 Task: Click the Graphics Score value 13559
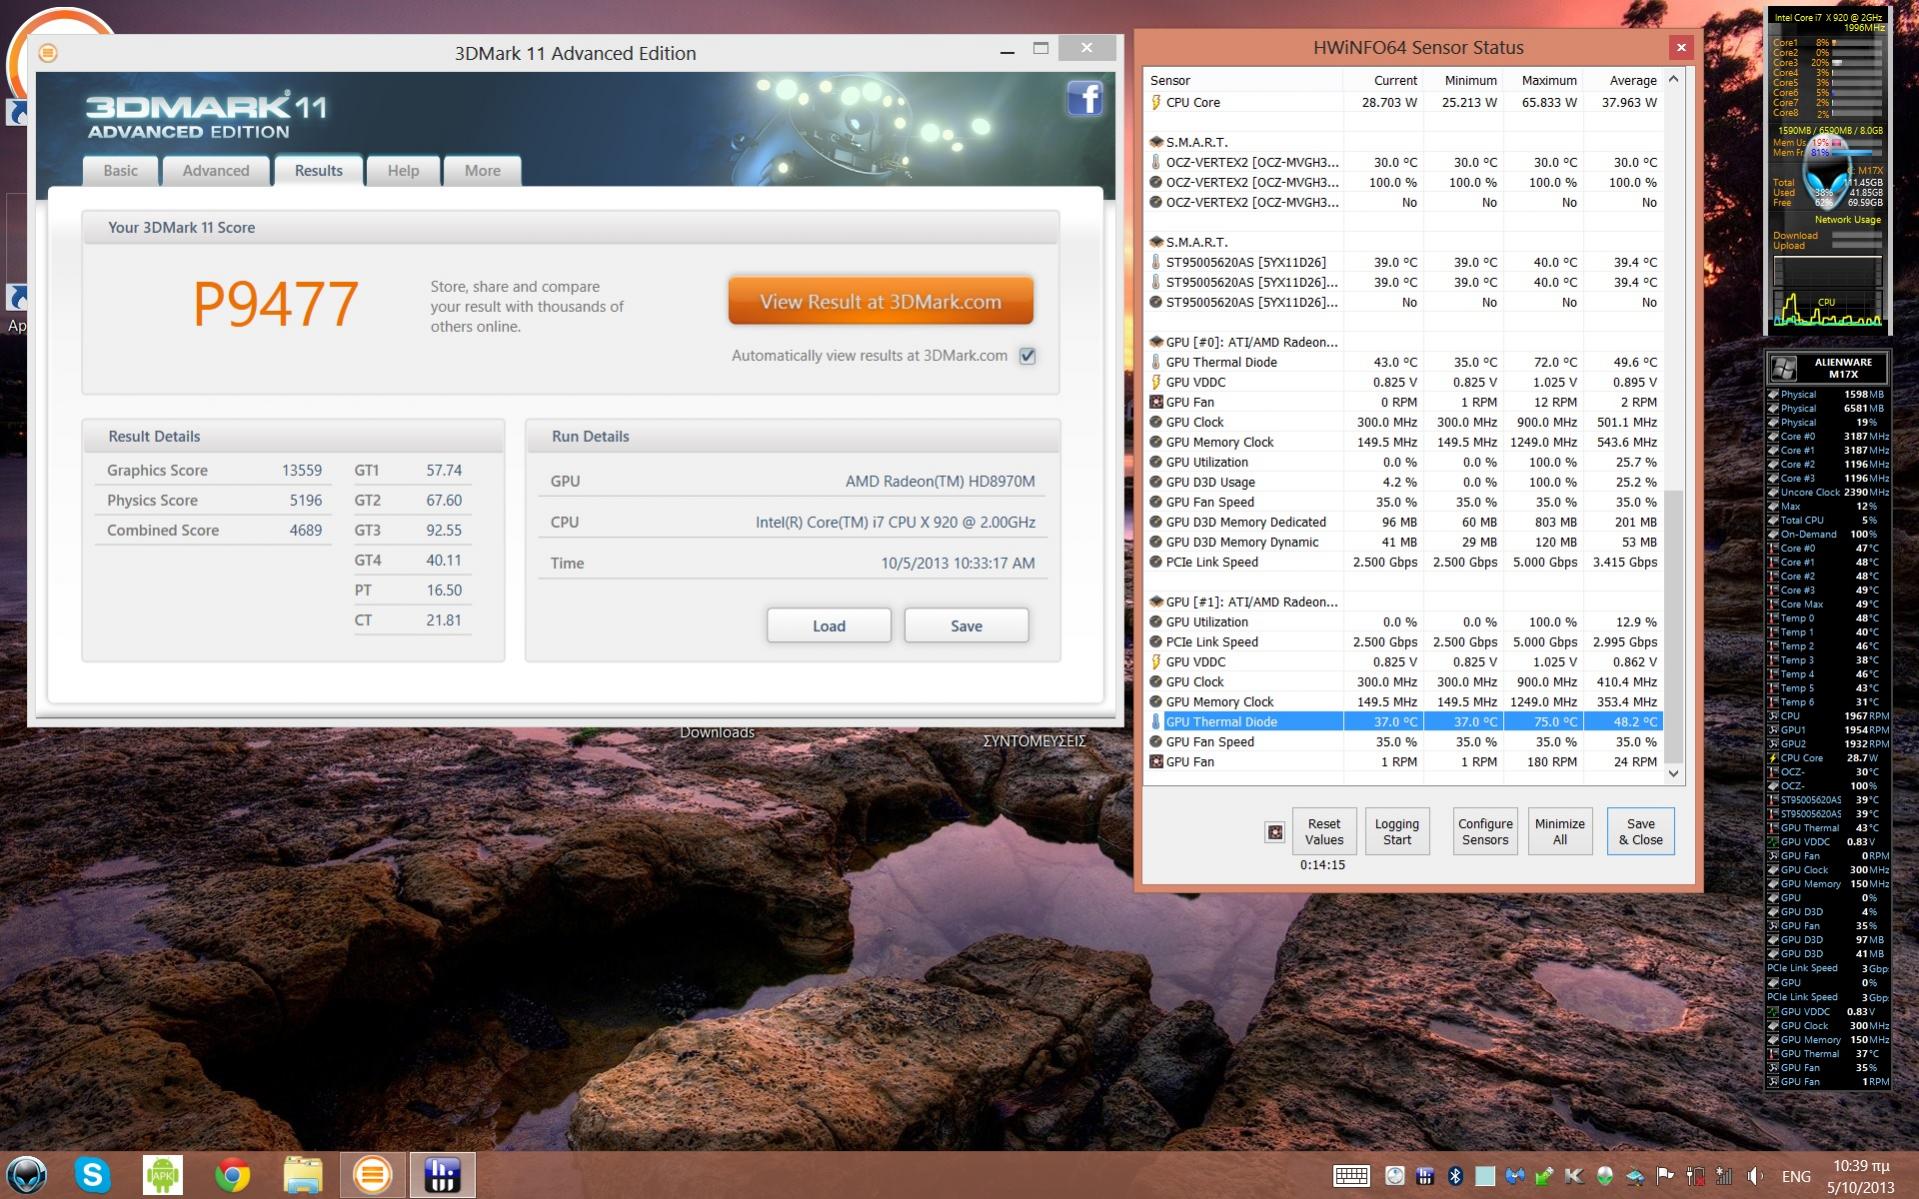[x=302, y=470]
